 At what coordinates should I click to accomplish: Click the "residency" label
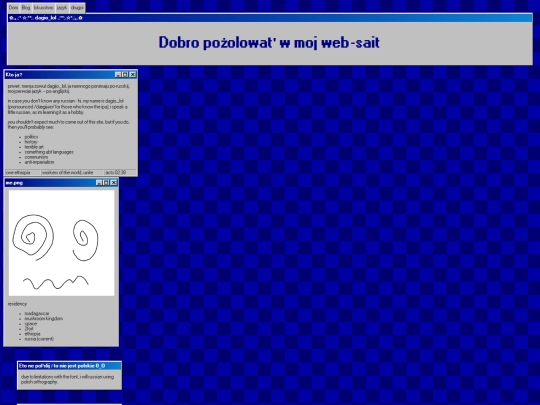pos(17,304)
